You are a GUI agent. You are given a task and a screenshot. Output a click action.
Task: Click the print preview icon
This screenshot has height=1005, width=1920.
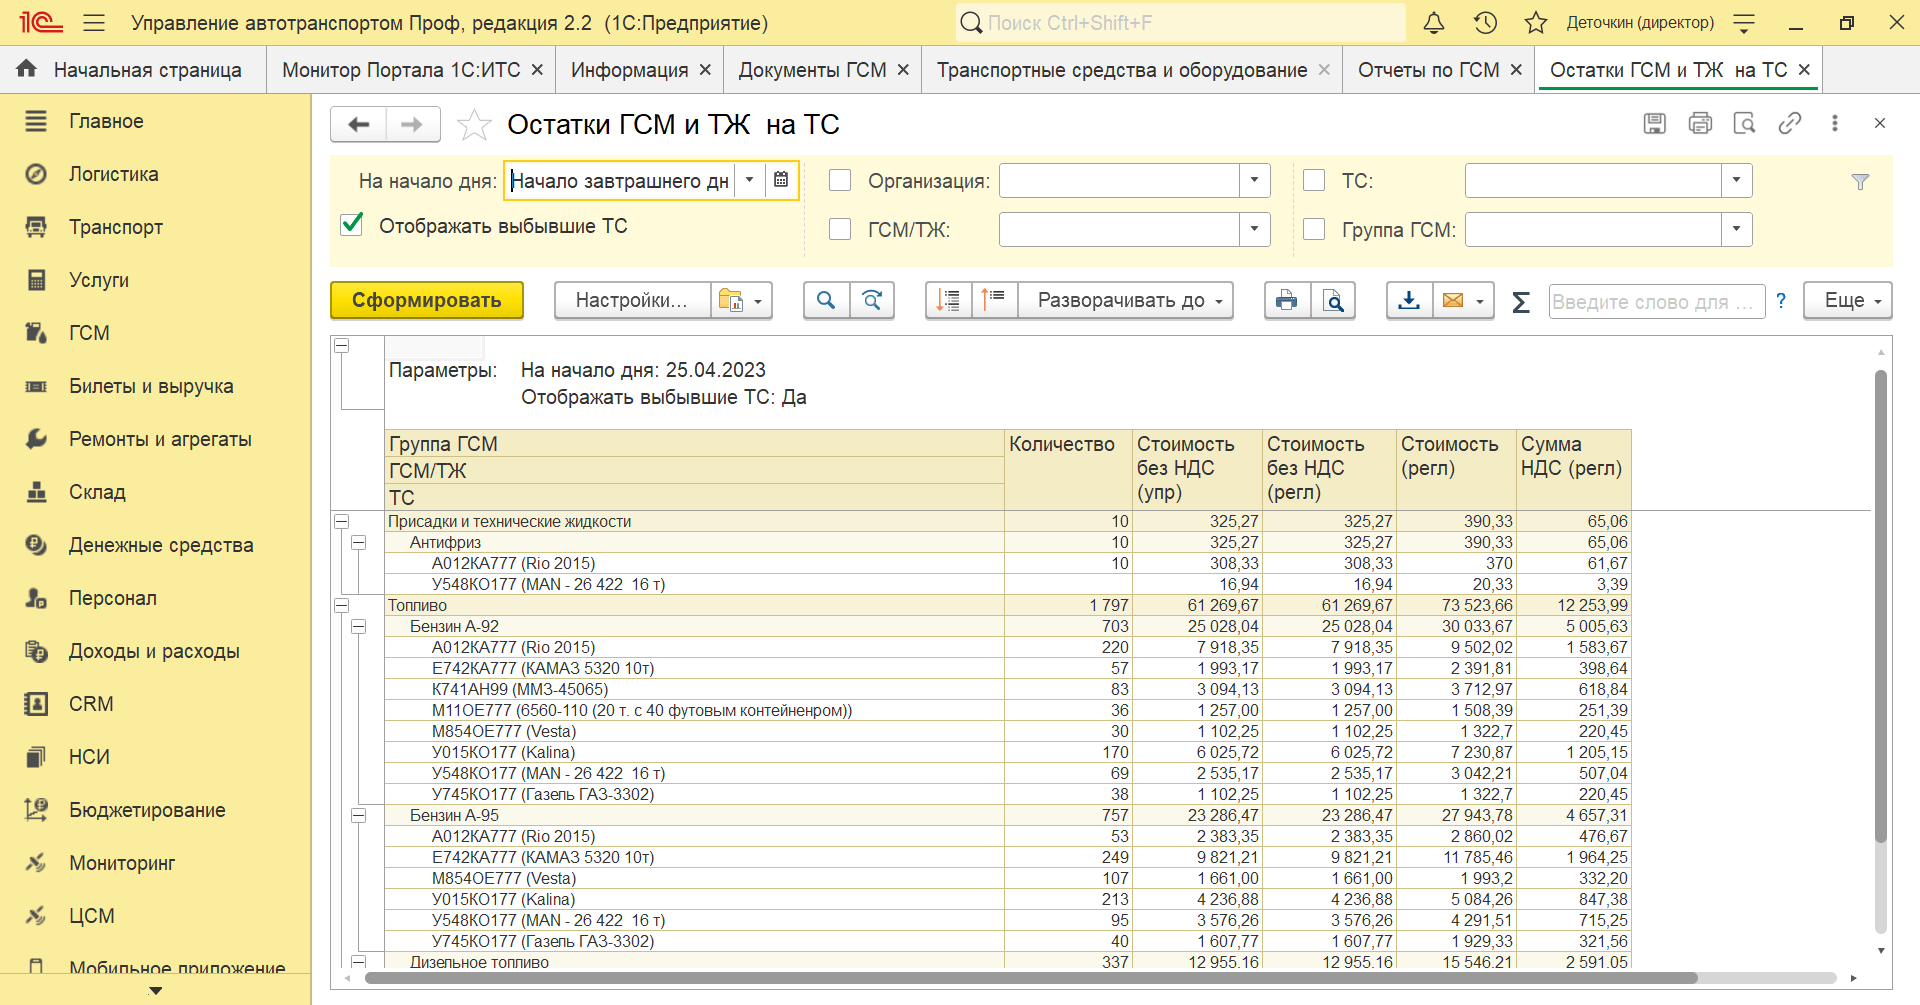[1333, 301]
